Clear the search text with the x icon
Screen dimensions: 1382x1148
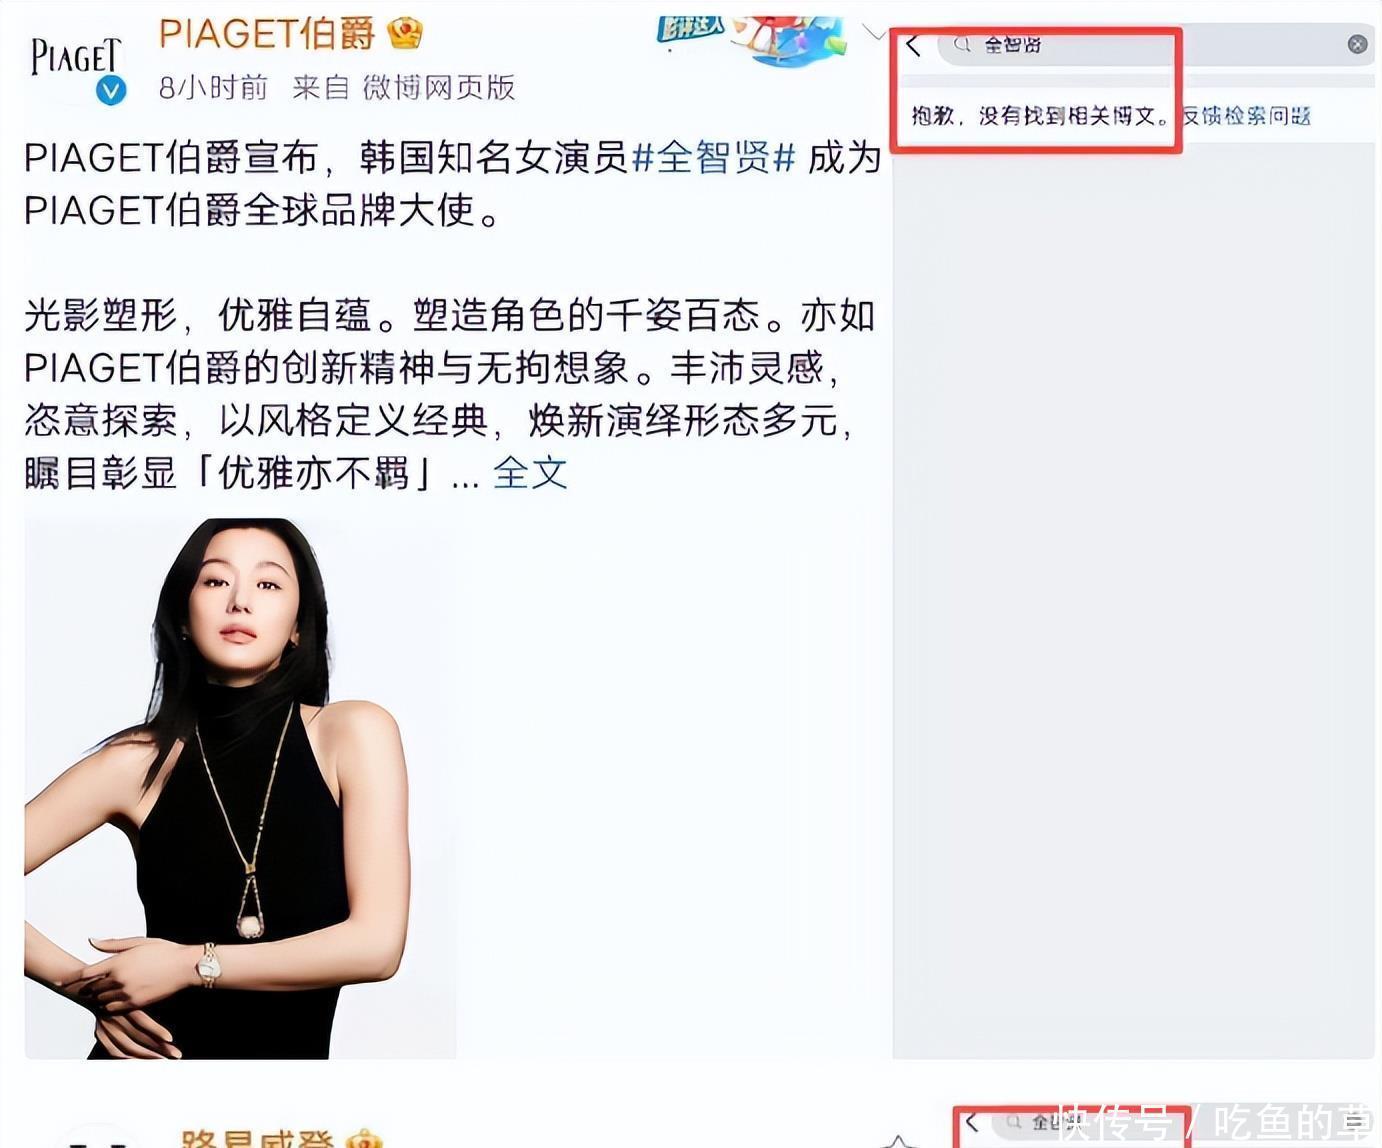tap(1357, 44)
